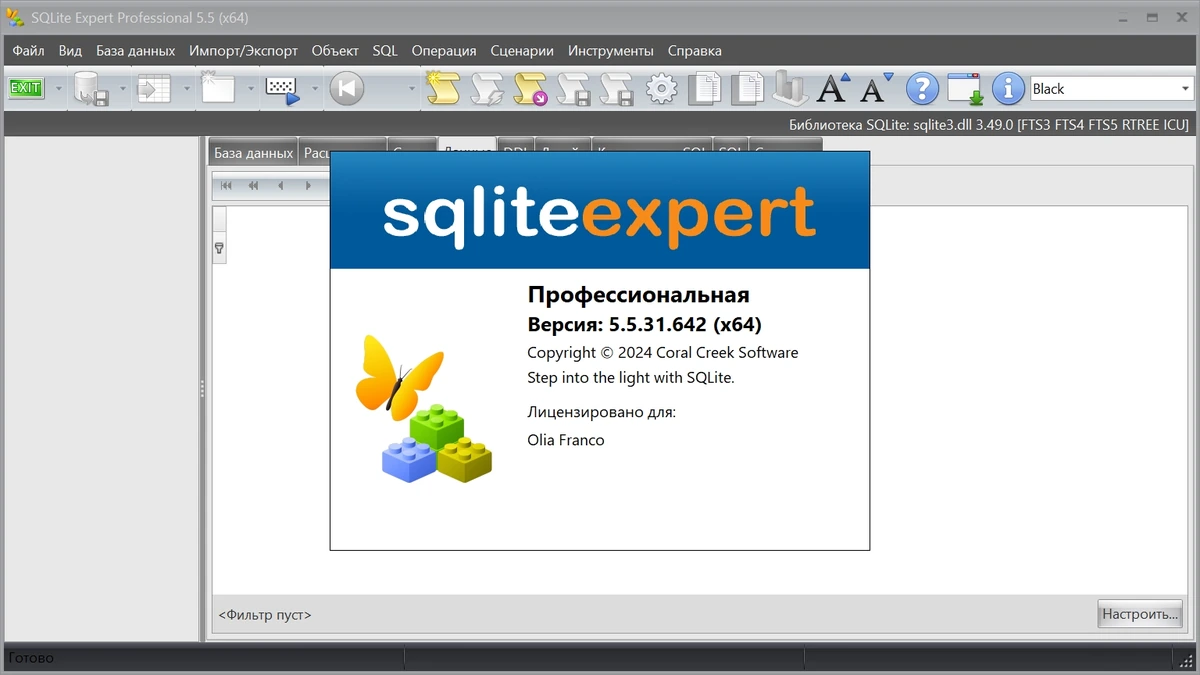The height and width of the screenshot is (675, 1200).
Task: Increase font size with A up-arrow icon
Action: [833, 88]
